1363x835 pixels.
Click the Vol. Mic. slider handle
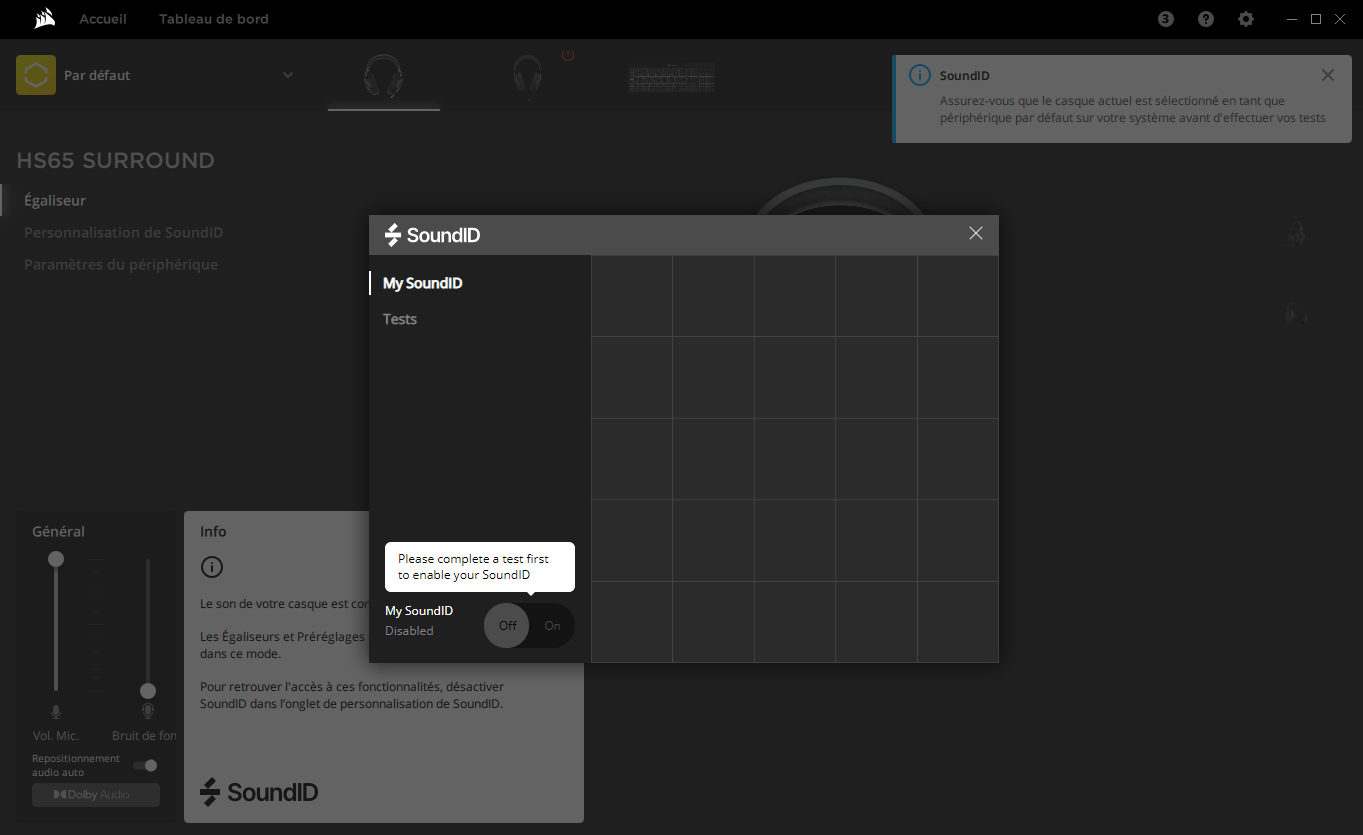(x=56, y=559)
